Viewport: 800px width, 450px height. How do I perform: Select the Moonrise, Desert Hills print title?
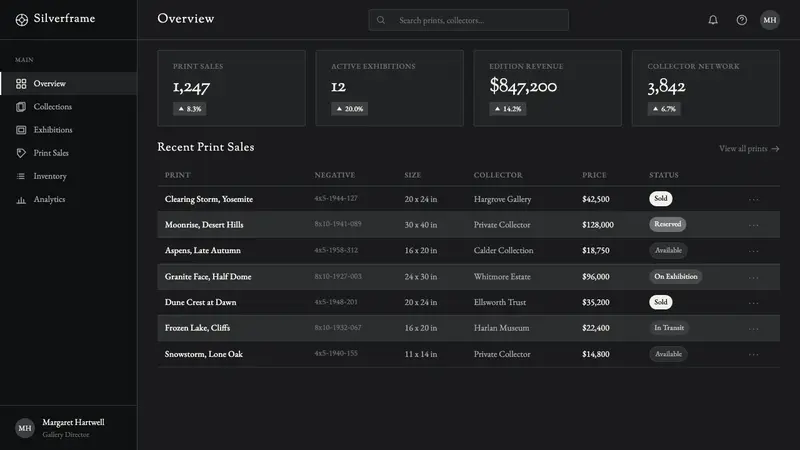[204, 224]
